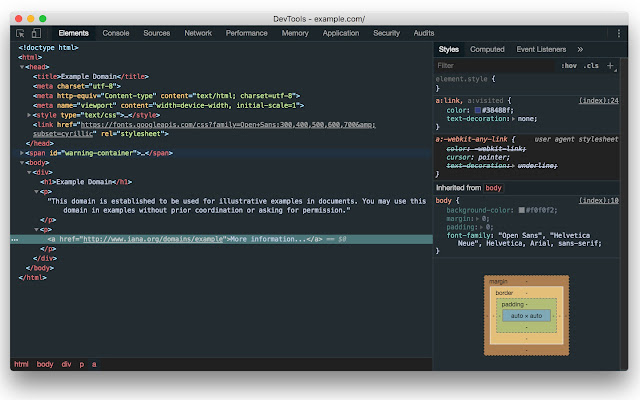Collapse the head element node
This screenshot has width=640, height=400.
click(x=22, y=66)
